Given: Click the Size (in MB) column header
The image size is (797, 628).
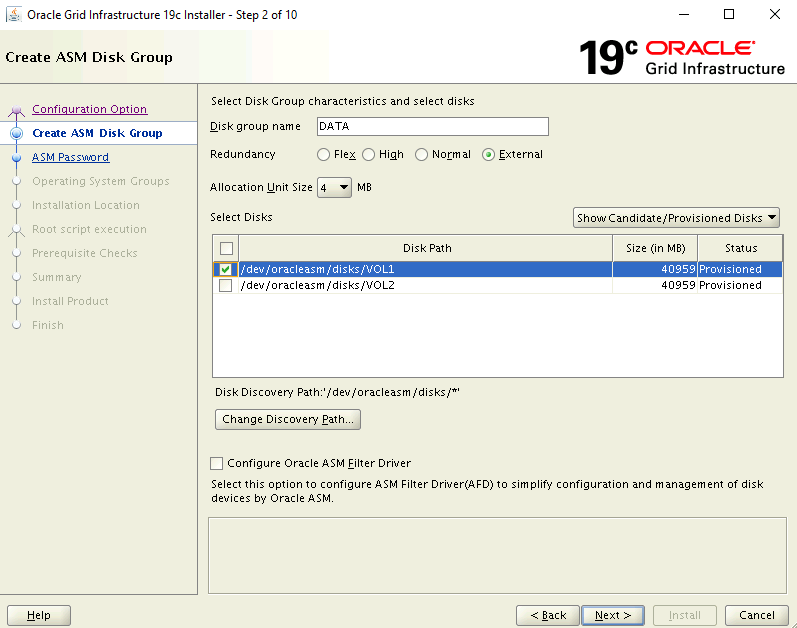Looking at the screenshot, I should tap(655, 248).
